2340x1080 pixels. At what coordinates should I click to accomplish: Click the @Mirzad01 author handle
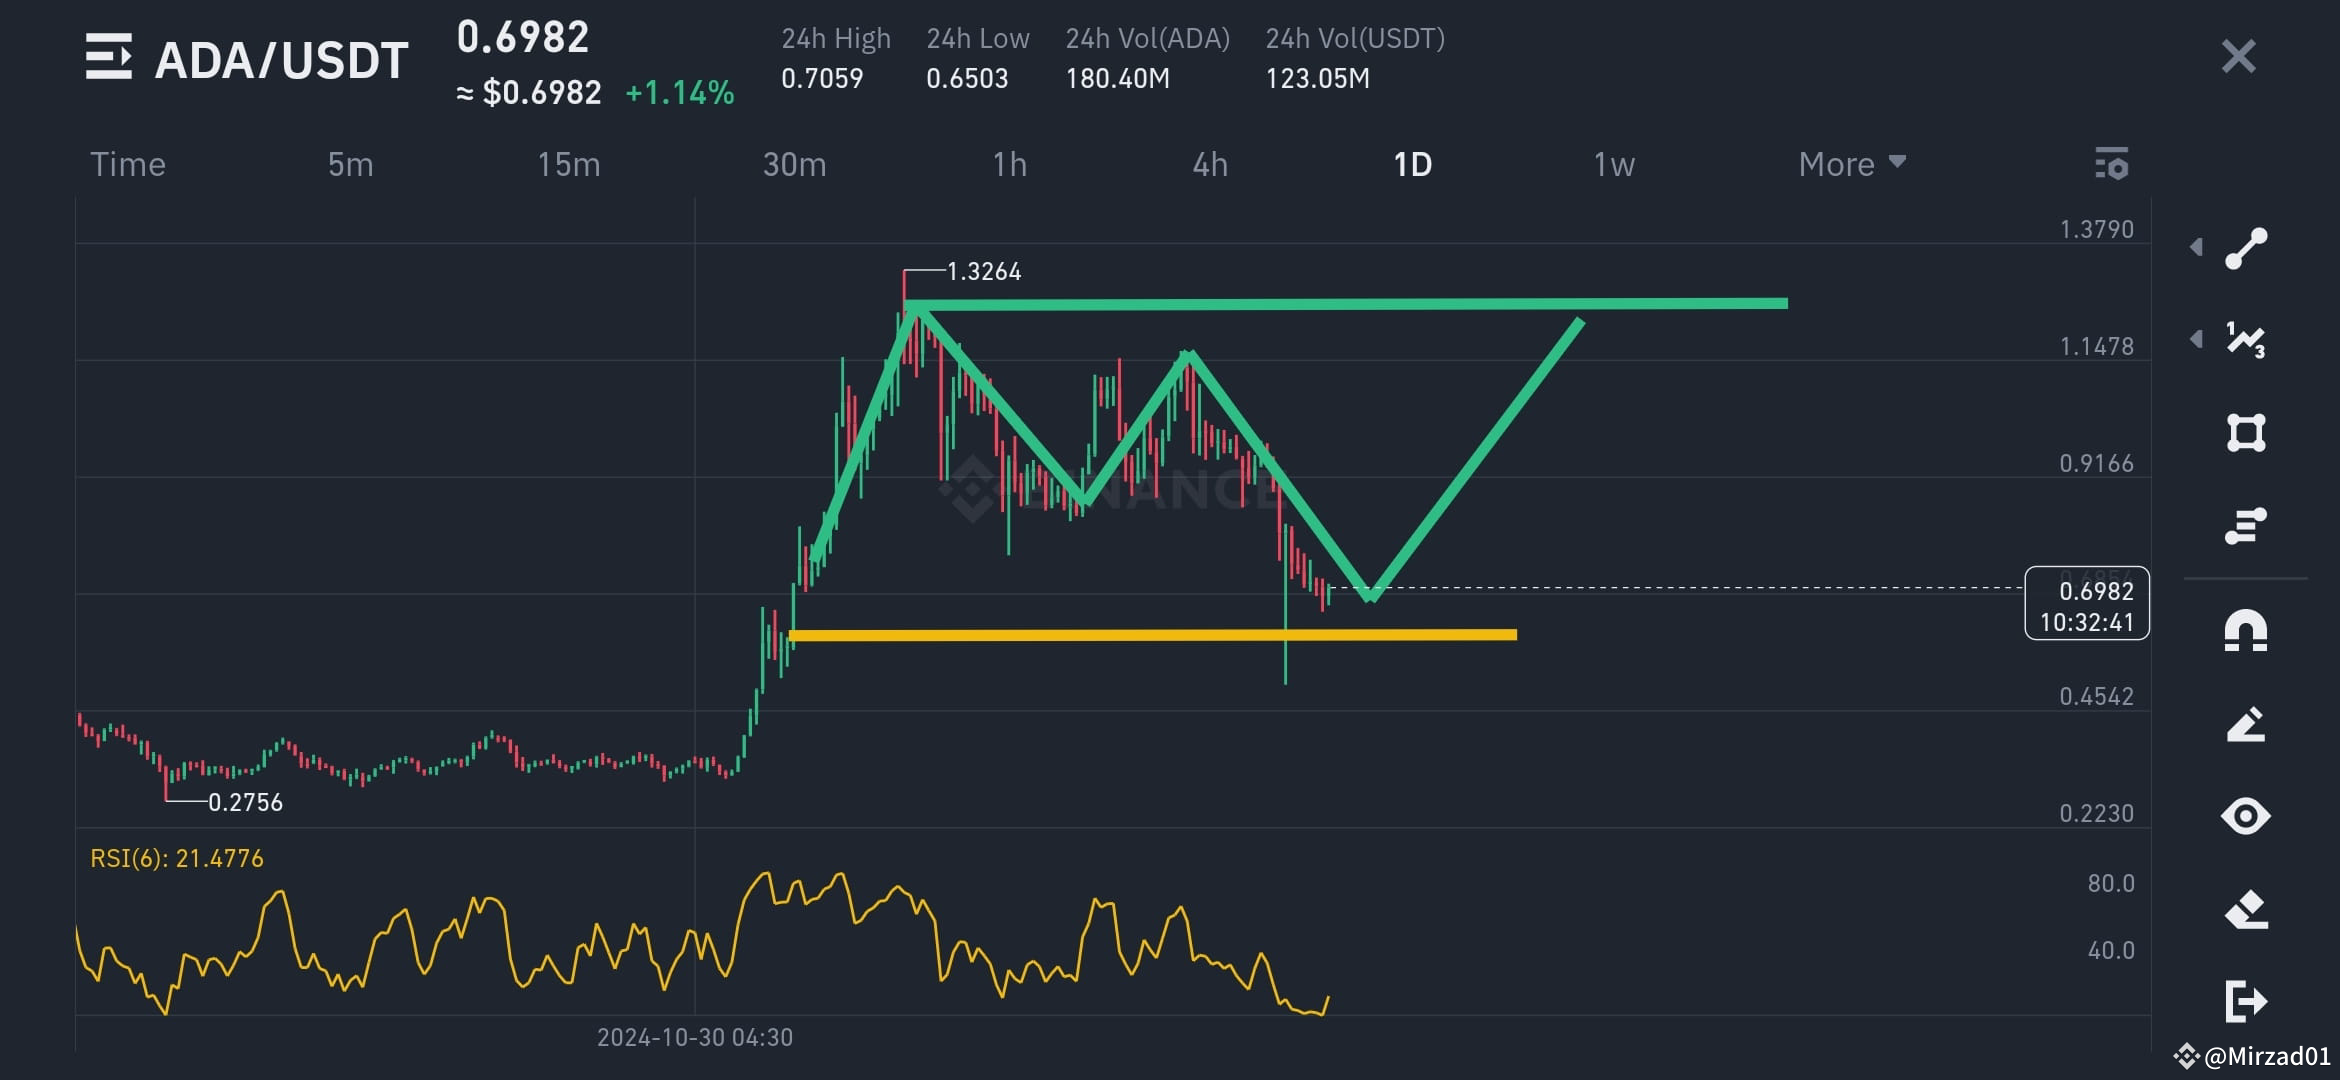[2267, 1056]
